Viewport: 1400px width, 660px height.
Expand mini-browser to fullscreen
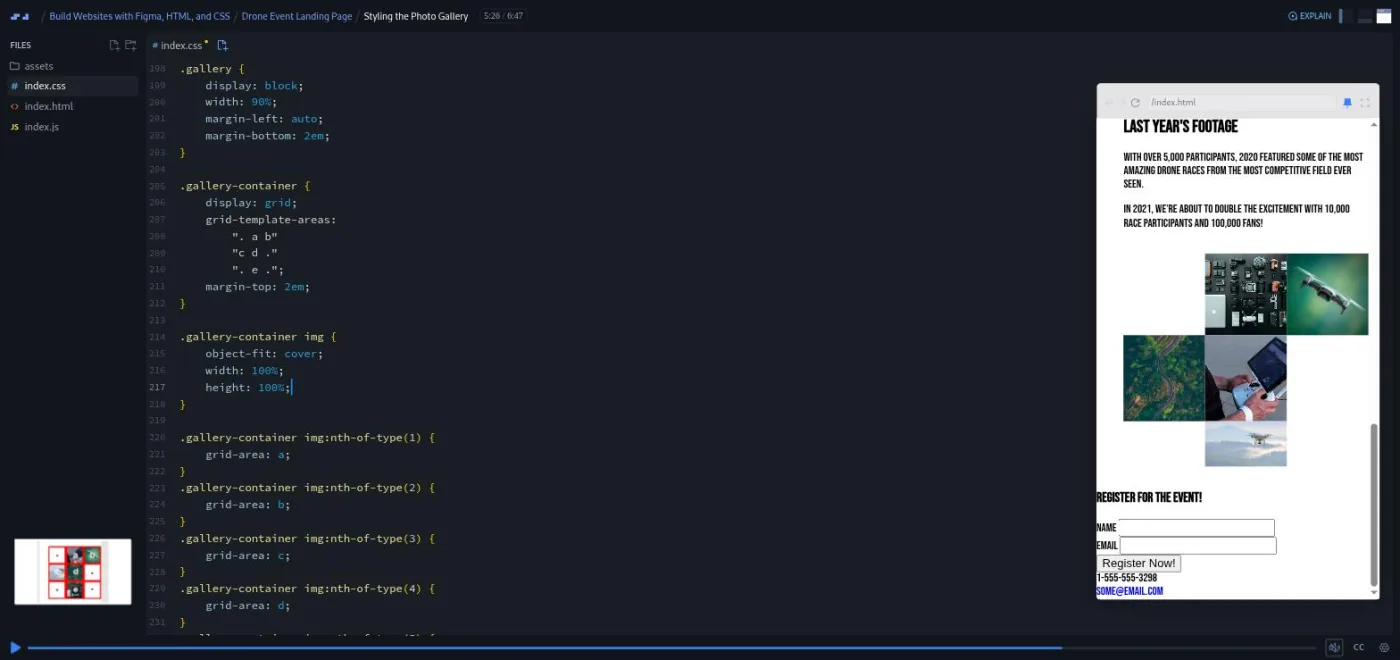[1365, 102]
